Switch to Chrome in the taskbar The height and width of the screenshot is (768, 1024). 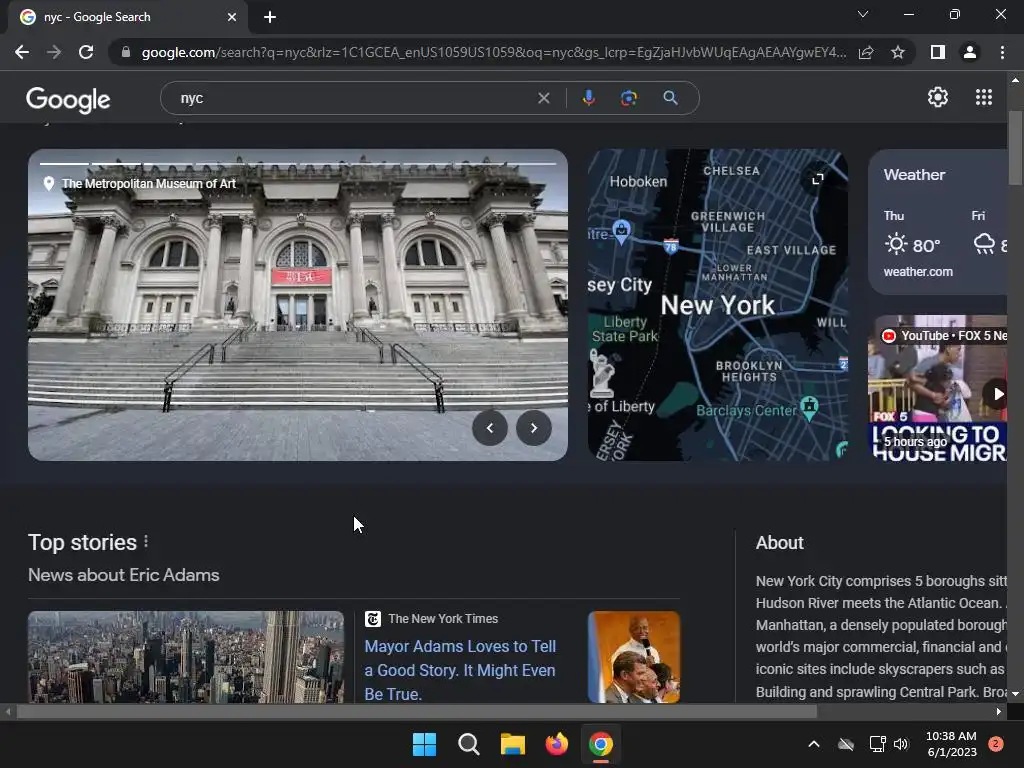600,744
